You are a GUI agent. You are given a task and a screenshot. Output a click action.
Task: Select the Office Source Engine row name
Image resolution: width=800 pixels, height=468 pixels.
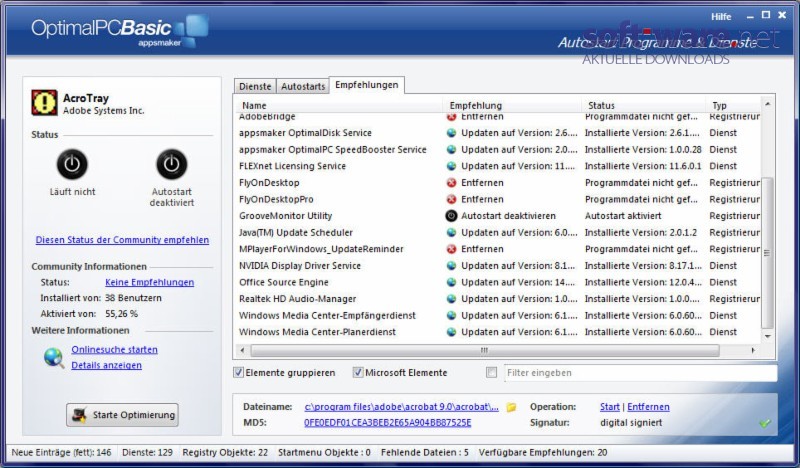[x=284, y=282]
